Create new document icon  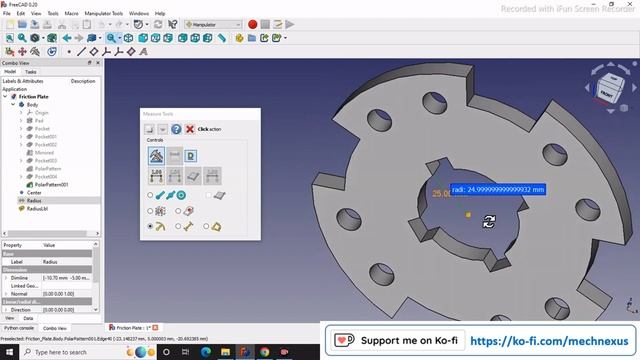click(x=10, y=24)
